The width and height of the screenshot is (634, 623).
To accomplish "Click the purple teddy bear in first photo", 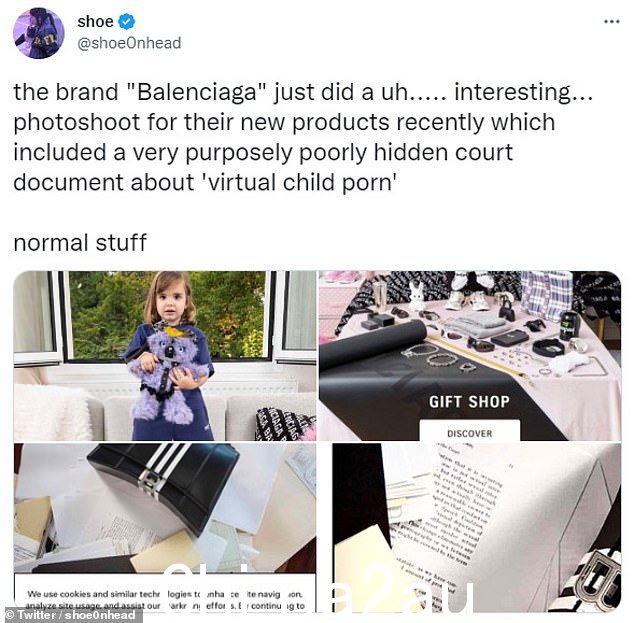I will coord(166,374).
